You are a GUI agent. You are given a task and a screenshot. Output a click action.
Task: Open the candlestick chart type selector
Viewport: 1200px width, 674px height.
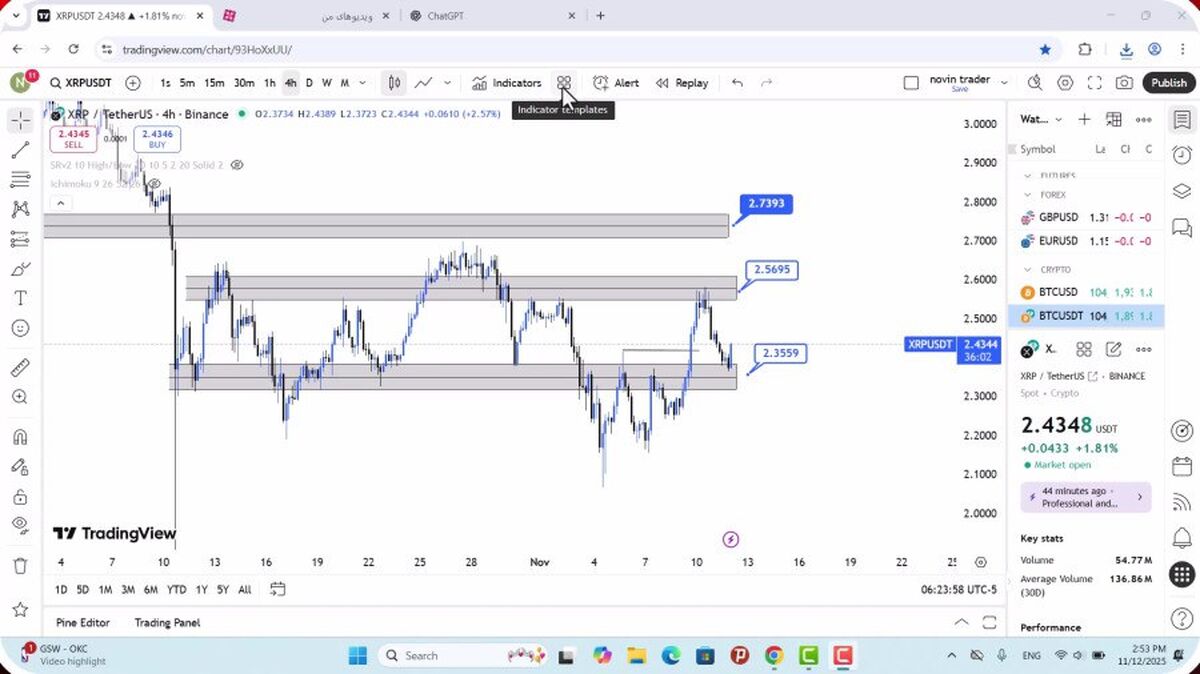click(395, 83)
